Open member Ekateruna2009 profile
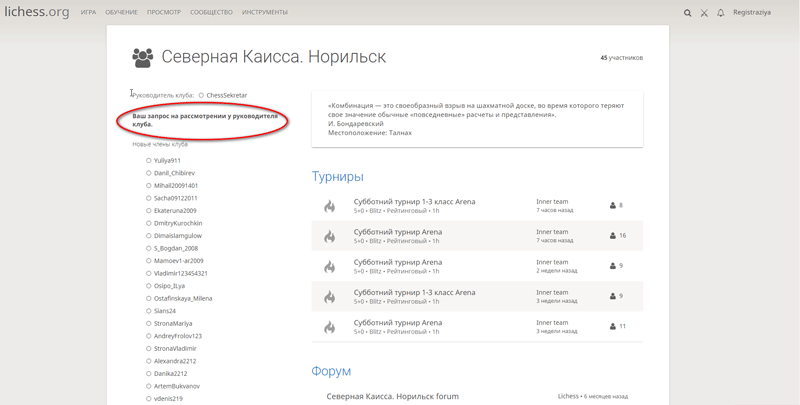 pos(175,211)
